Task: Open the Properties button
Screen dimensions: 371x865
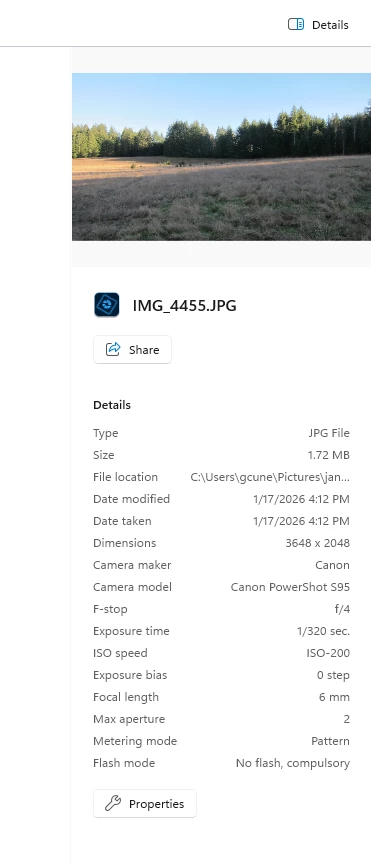Action: (144, 804)
